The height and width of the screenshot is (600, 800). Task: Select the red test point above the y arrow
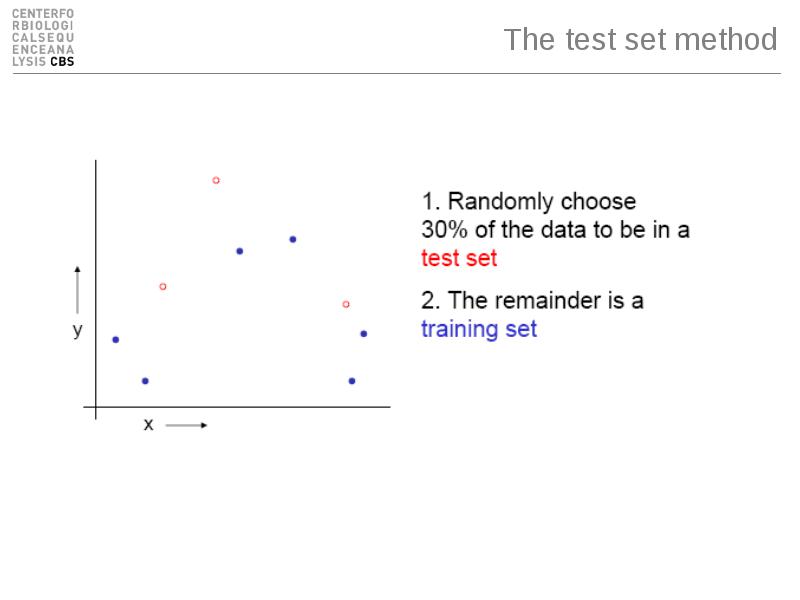click(163, 287)
